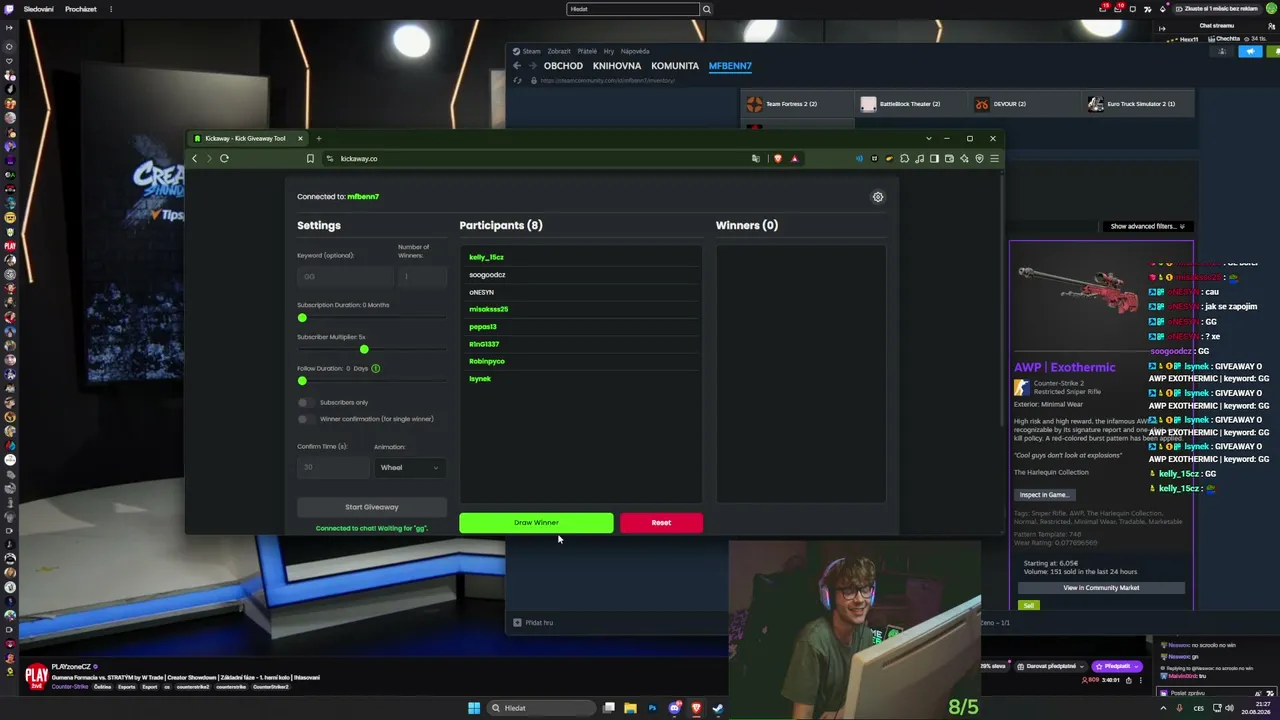Open File Explorer from taskbar
Image resolution: width=1280 pixels, height=720 pixels.
tap(630, 708)
